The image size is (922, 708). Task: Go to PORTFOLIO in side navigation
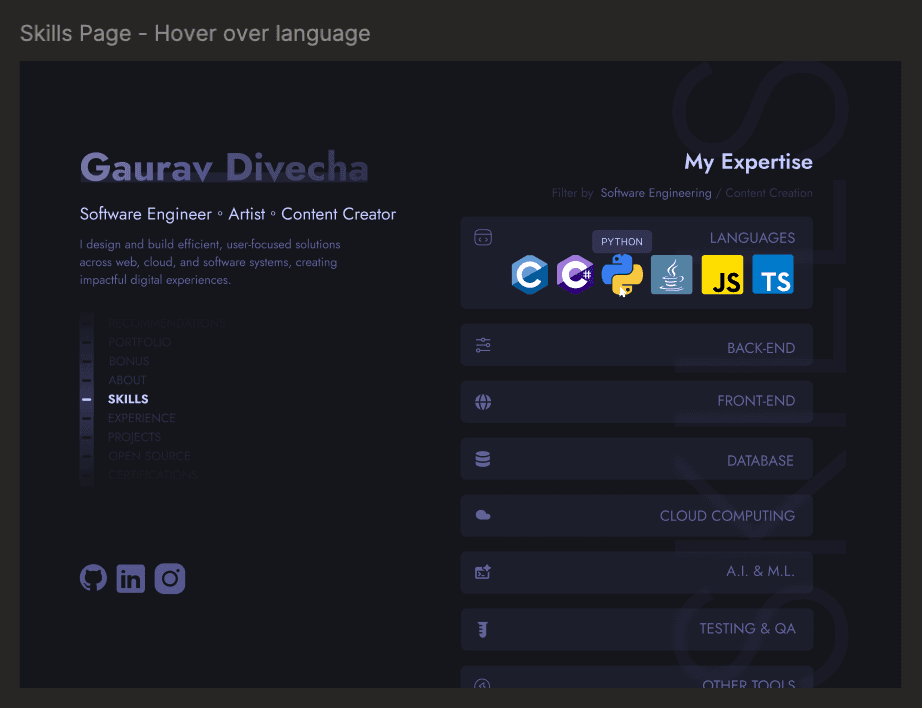tap(140, 342)
